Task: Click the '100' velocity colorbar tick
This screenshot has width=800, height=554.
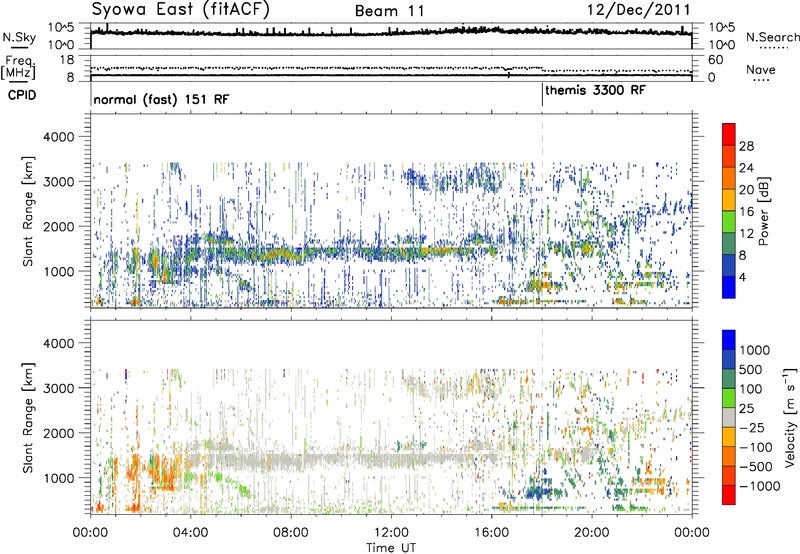Action: click(751, 389)
